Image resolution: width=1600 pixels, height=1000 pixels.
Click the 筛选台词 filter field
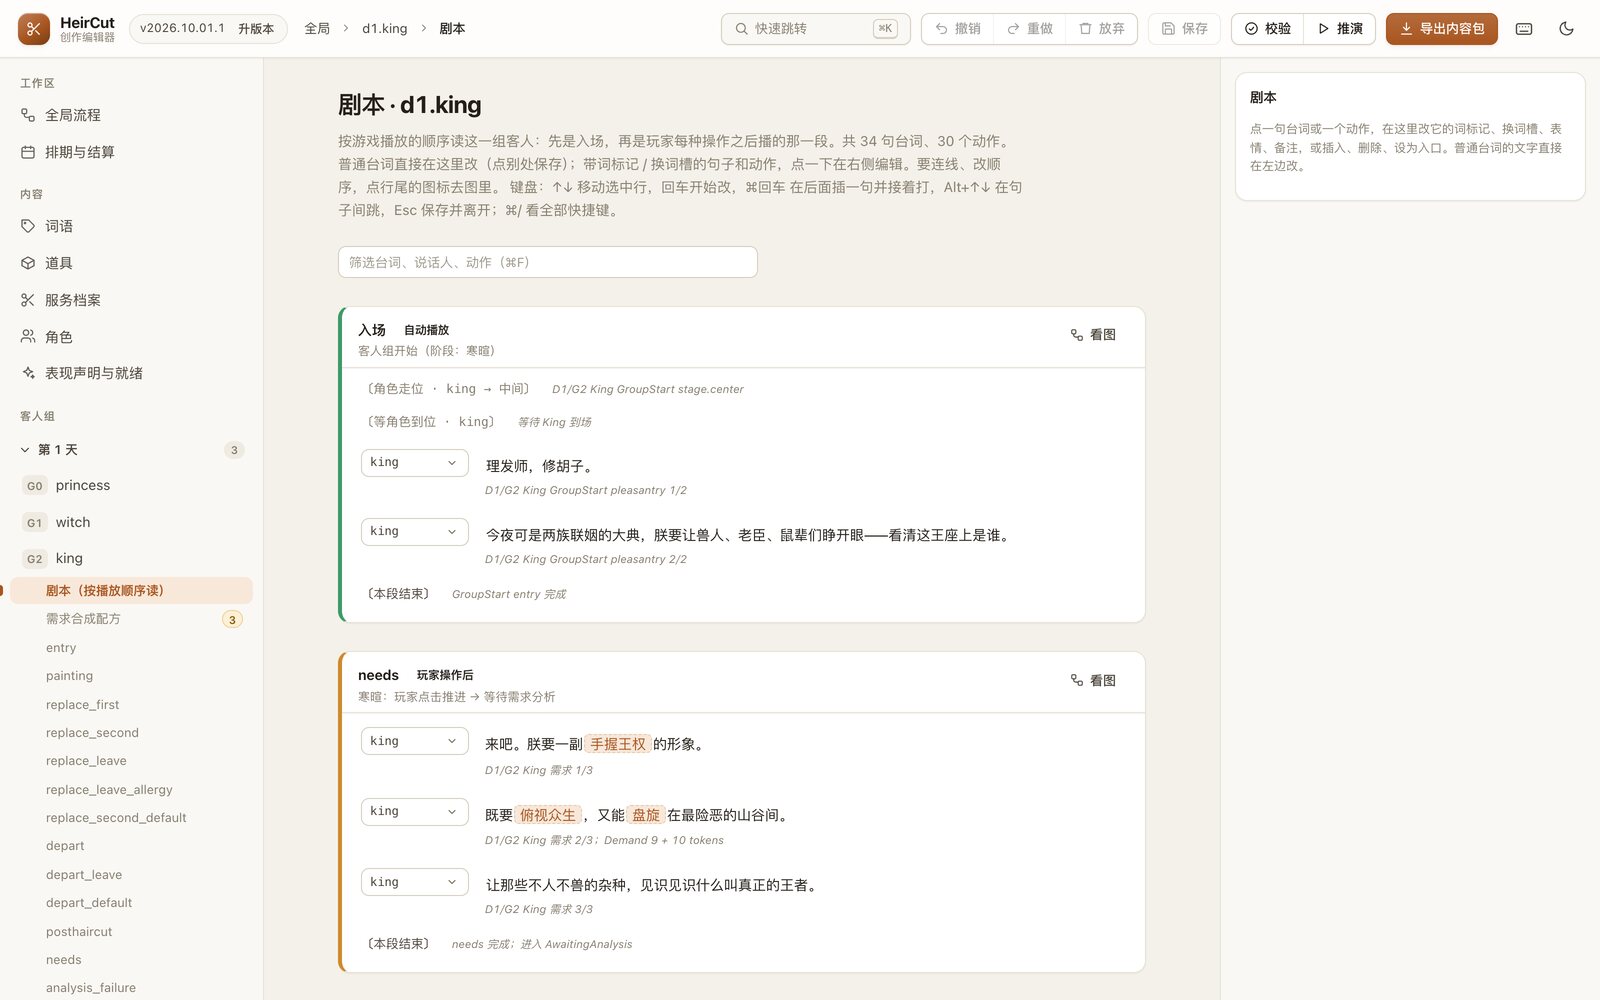[547, 262]
